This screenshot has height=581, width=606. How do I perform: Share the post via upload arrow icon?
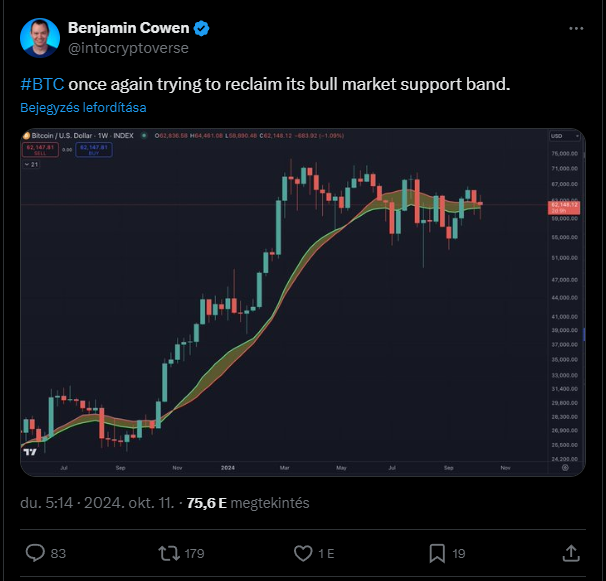[571, 553]
